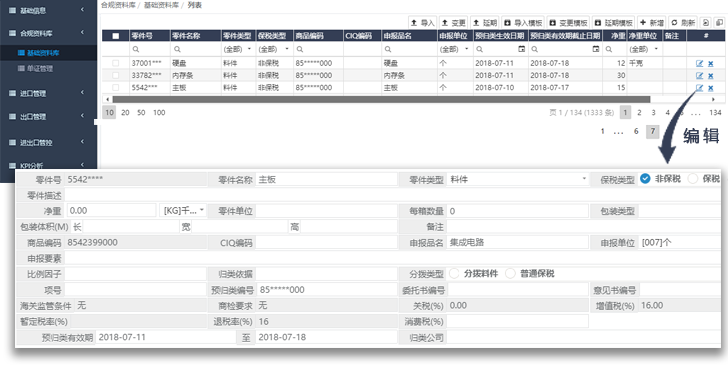Check the 33782*** row checkbox
The image size is (728, 368).
click(x=116, y=75)
